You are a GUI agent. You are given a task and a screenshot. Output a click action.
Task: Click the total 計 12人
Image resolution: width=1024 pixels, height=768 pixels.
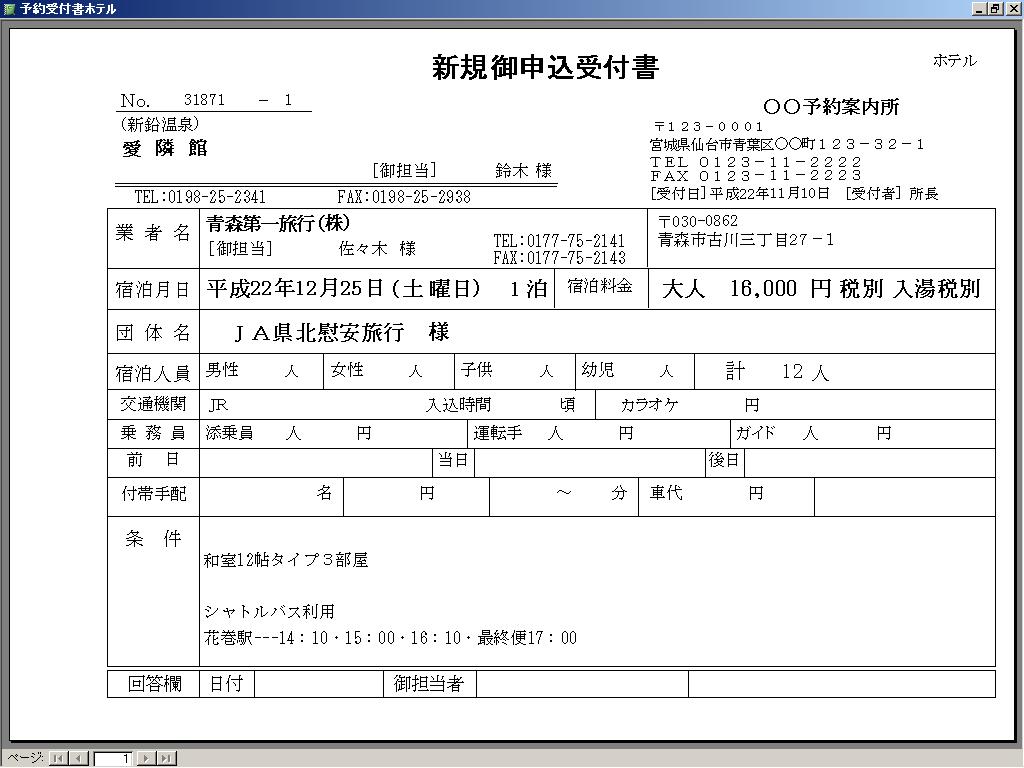[777, 372]
